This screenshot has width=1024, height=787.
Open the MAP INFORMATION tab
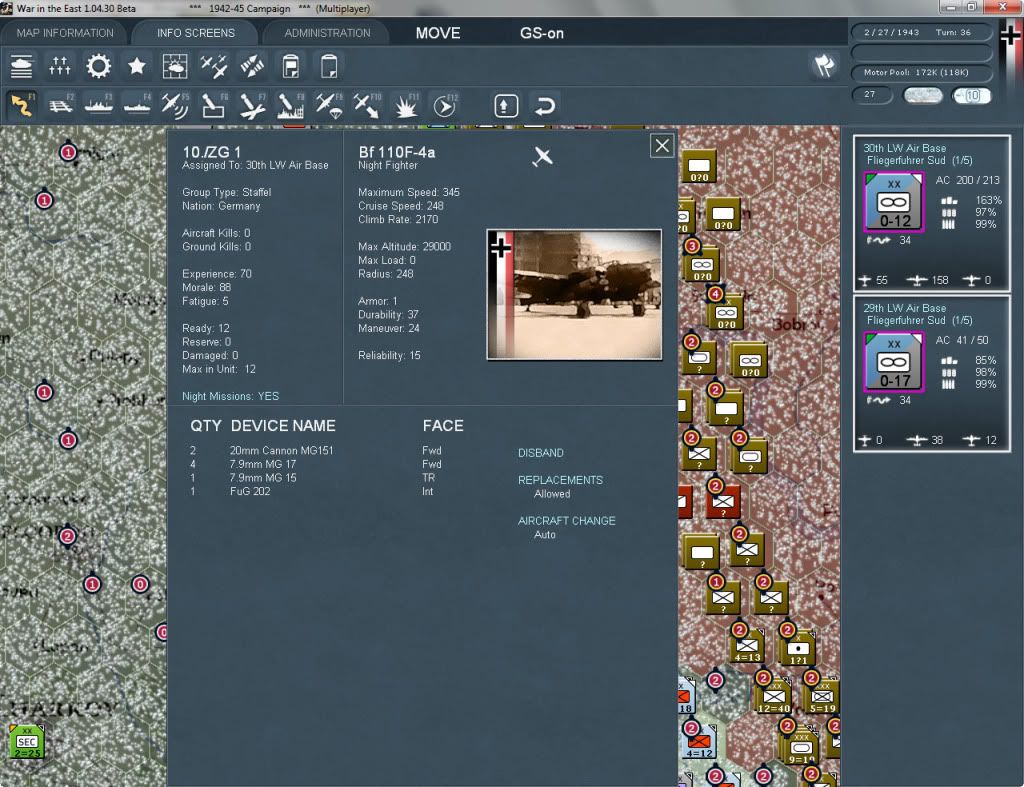click(65, 33)
